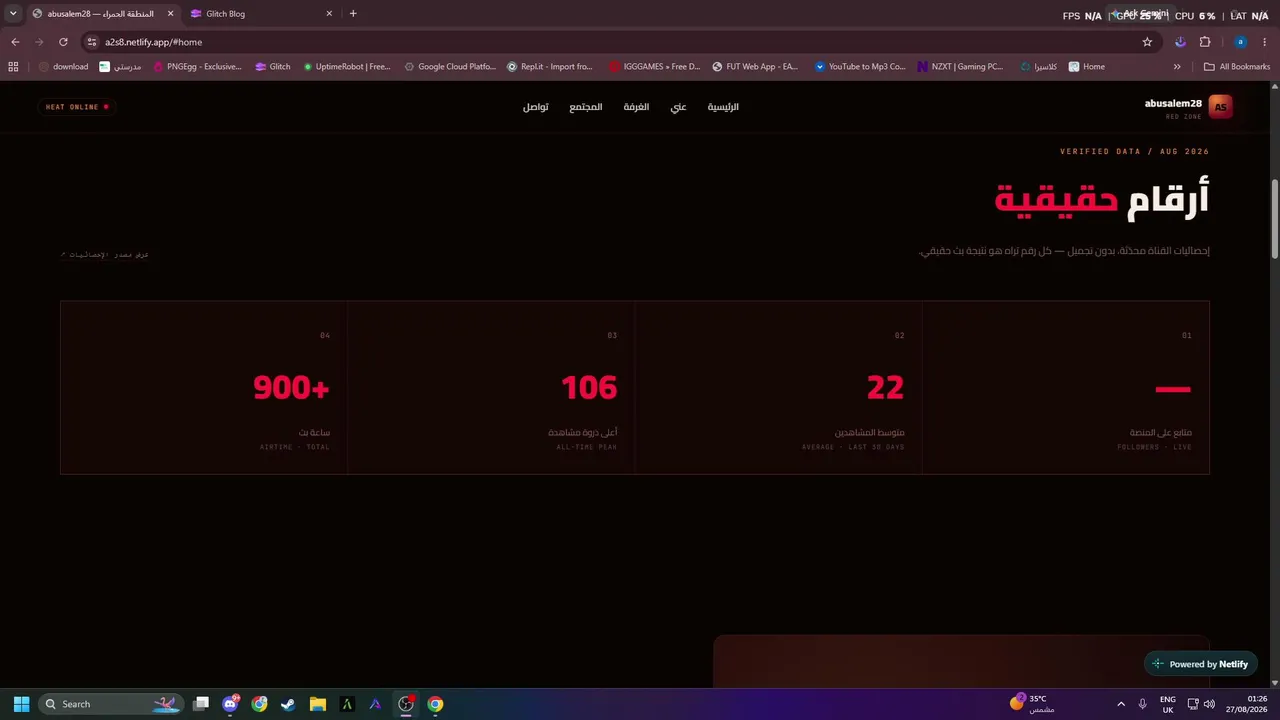Click the page vertical scrollbar thumb
1280x720 pixels.
coord(1275,220)
